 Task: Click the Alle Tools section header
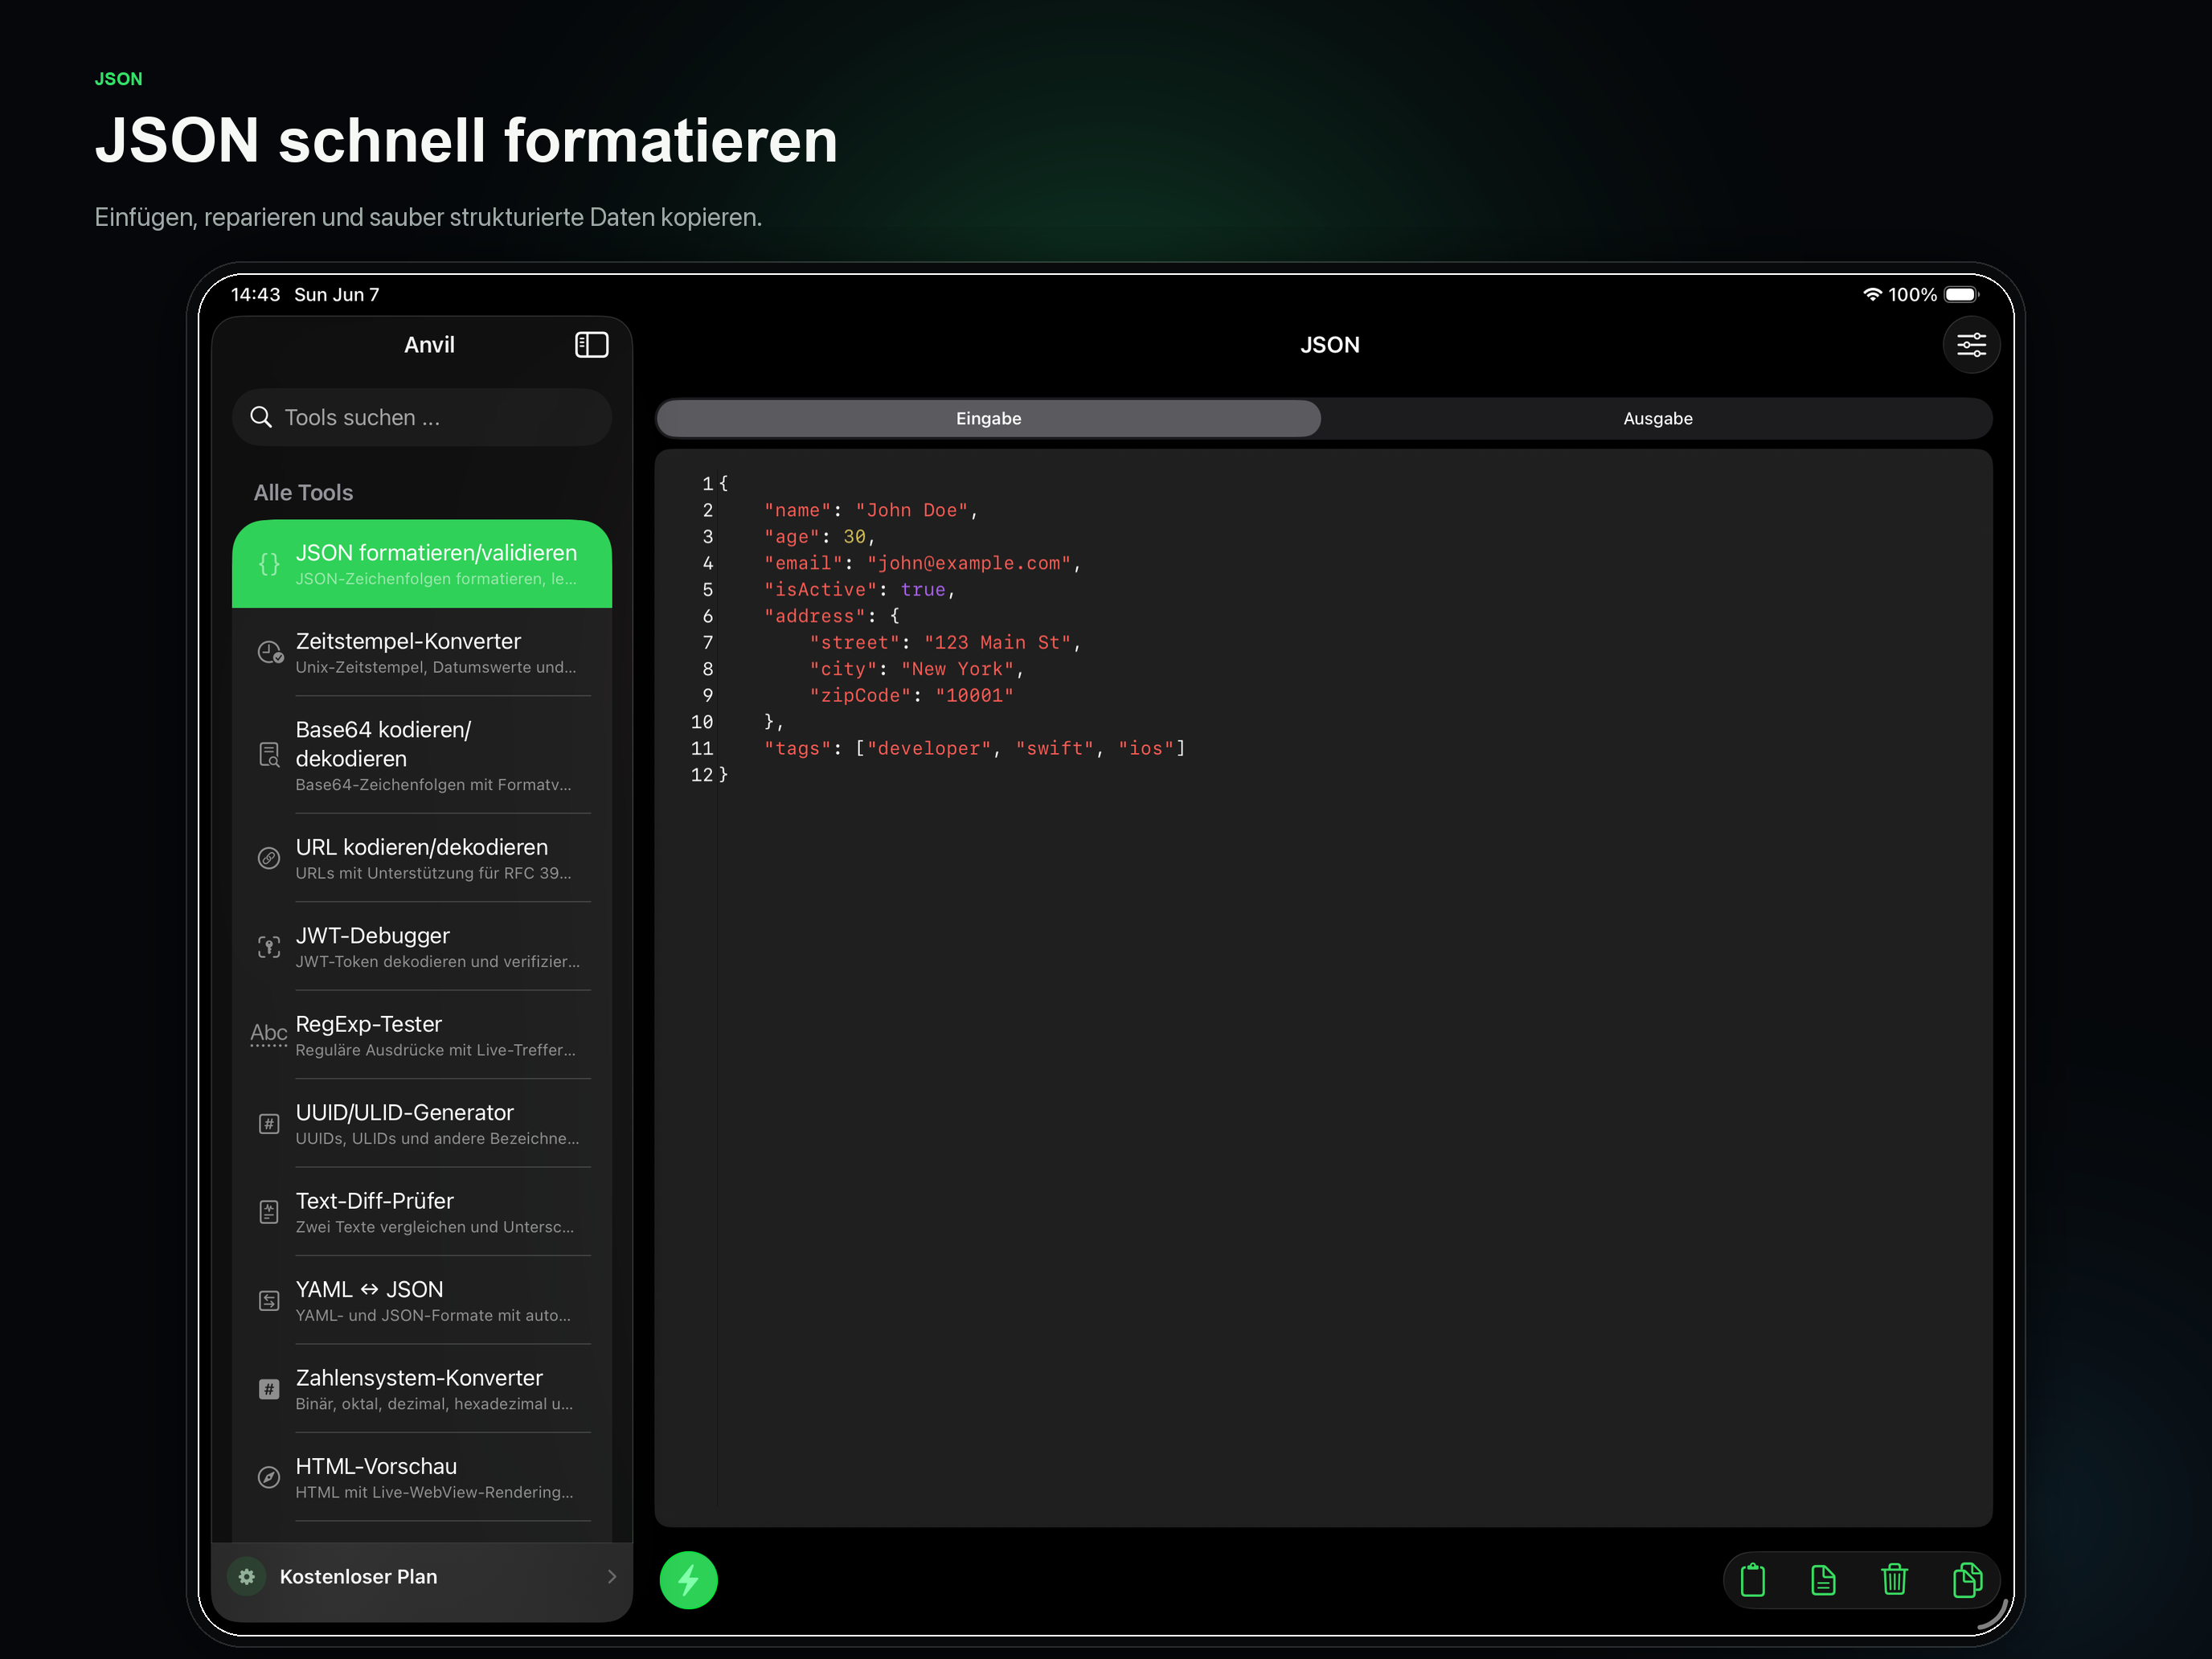coord(303,492)
